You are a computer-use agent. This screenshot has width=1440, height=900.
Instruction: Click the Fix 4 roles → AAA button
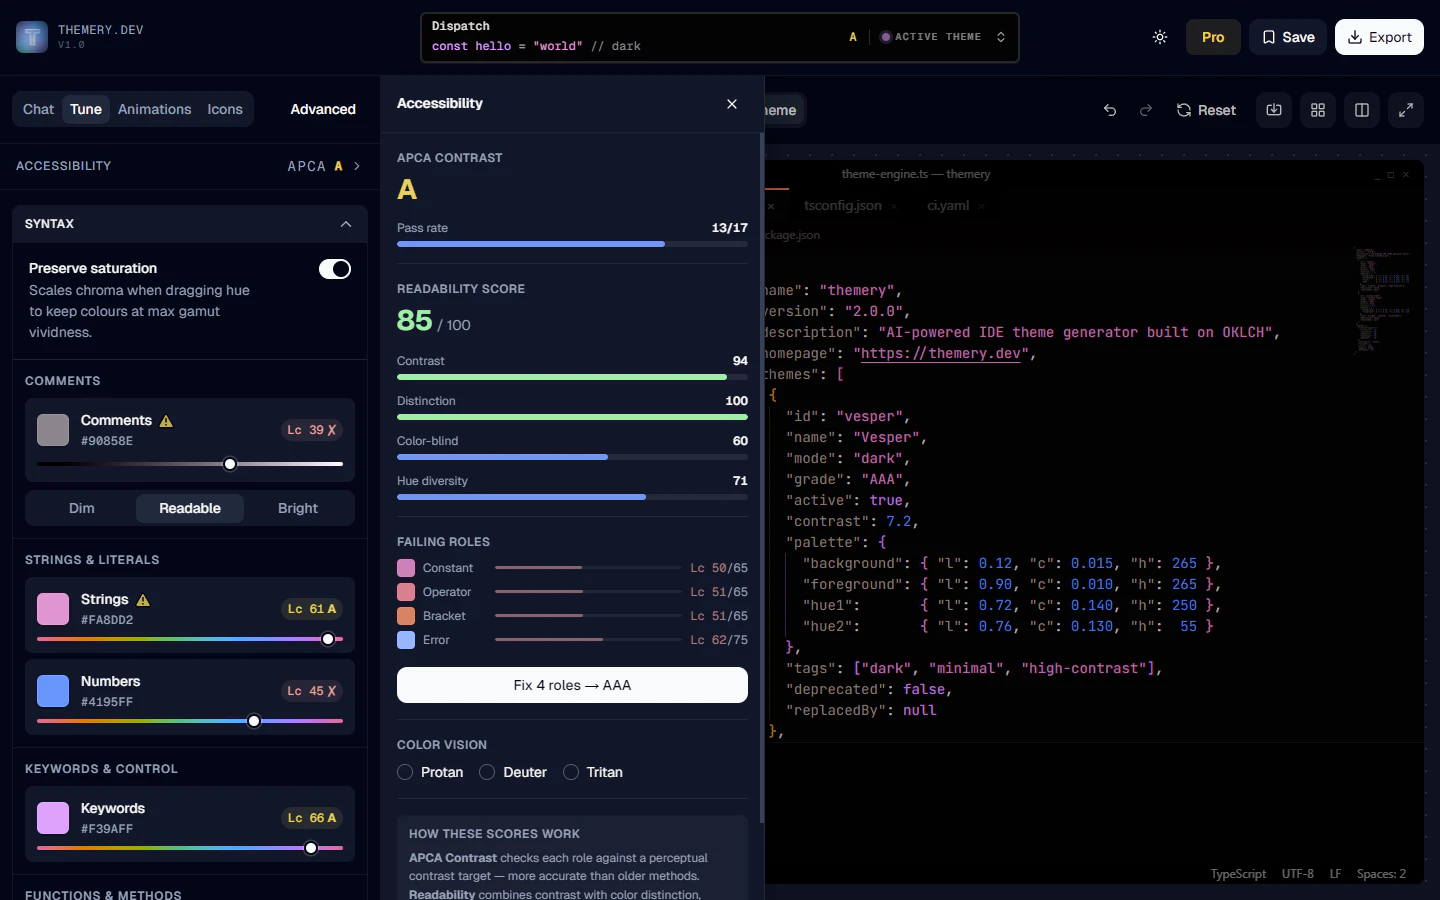point(572,685)
